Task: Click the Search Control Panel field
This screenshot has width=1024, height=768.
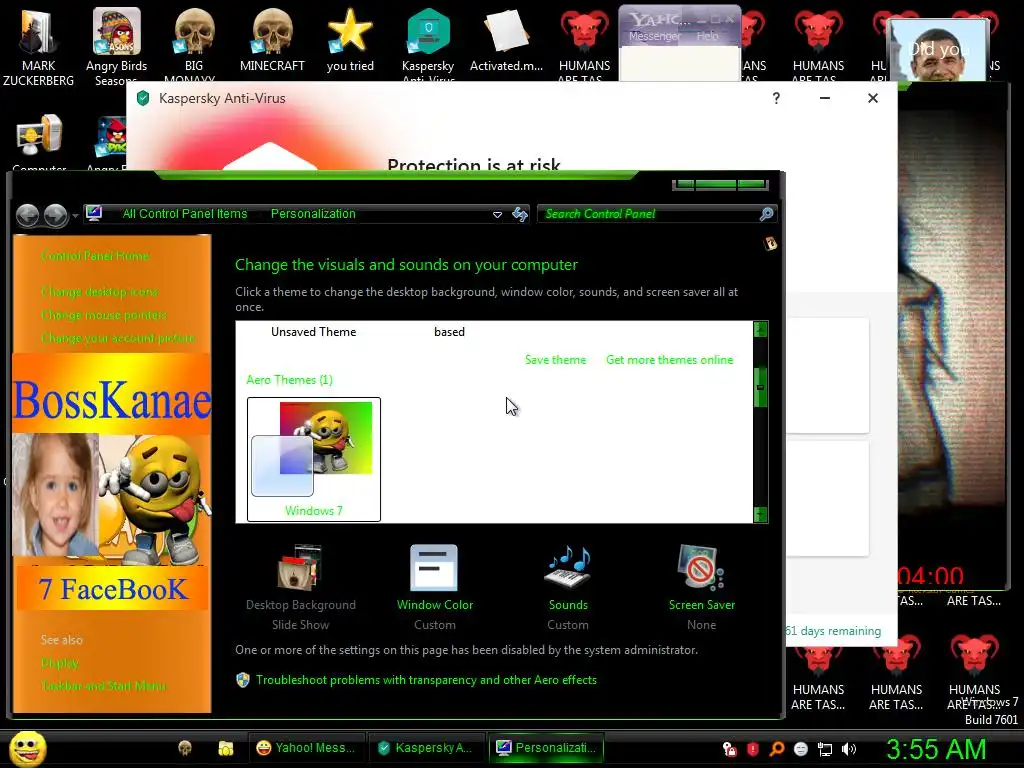Action: tap(648, 214)
